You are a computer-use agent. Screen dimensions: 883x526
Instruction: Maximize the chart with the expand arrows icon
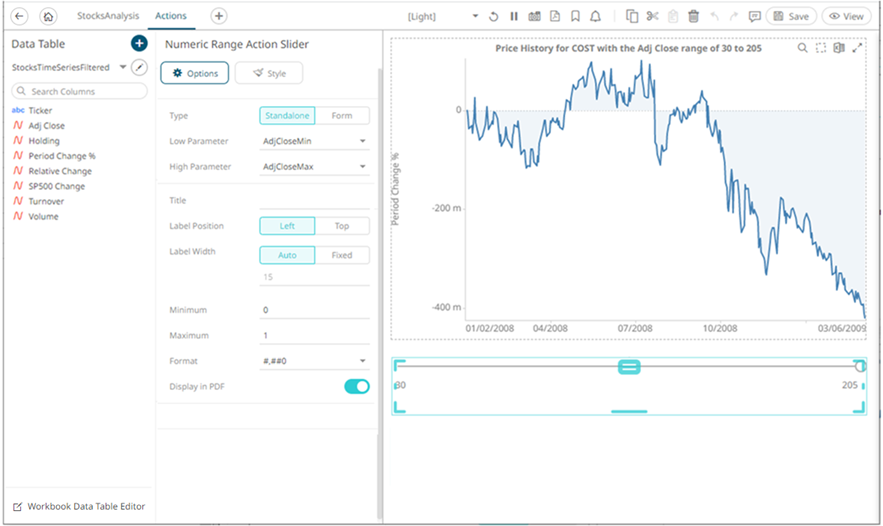click(857, 48)
